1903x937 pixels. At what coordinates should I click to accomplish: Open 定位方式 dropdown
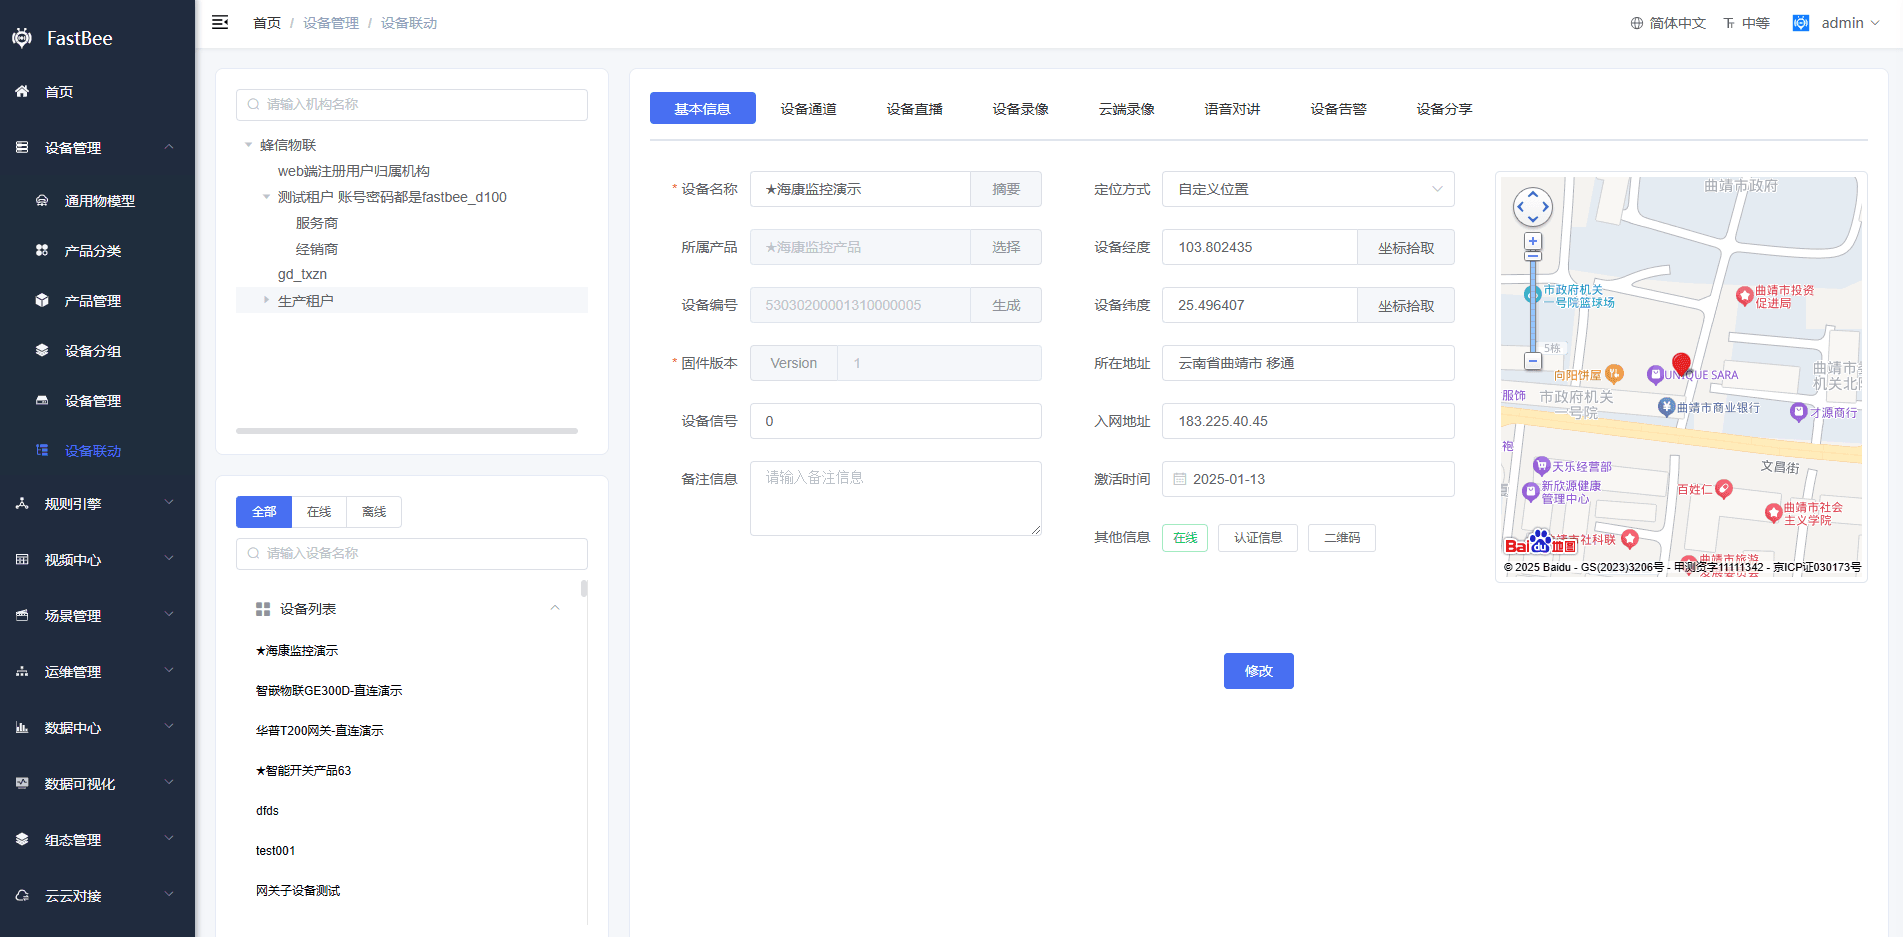click(1308, 189)
